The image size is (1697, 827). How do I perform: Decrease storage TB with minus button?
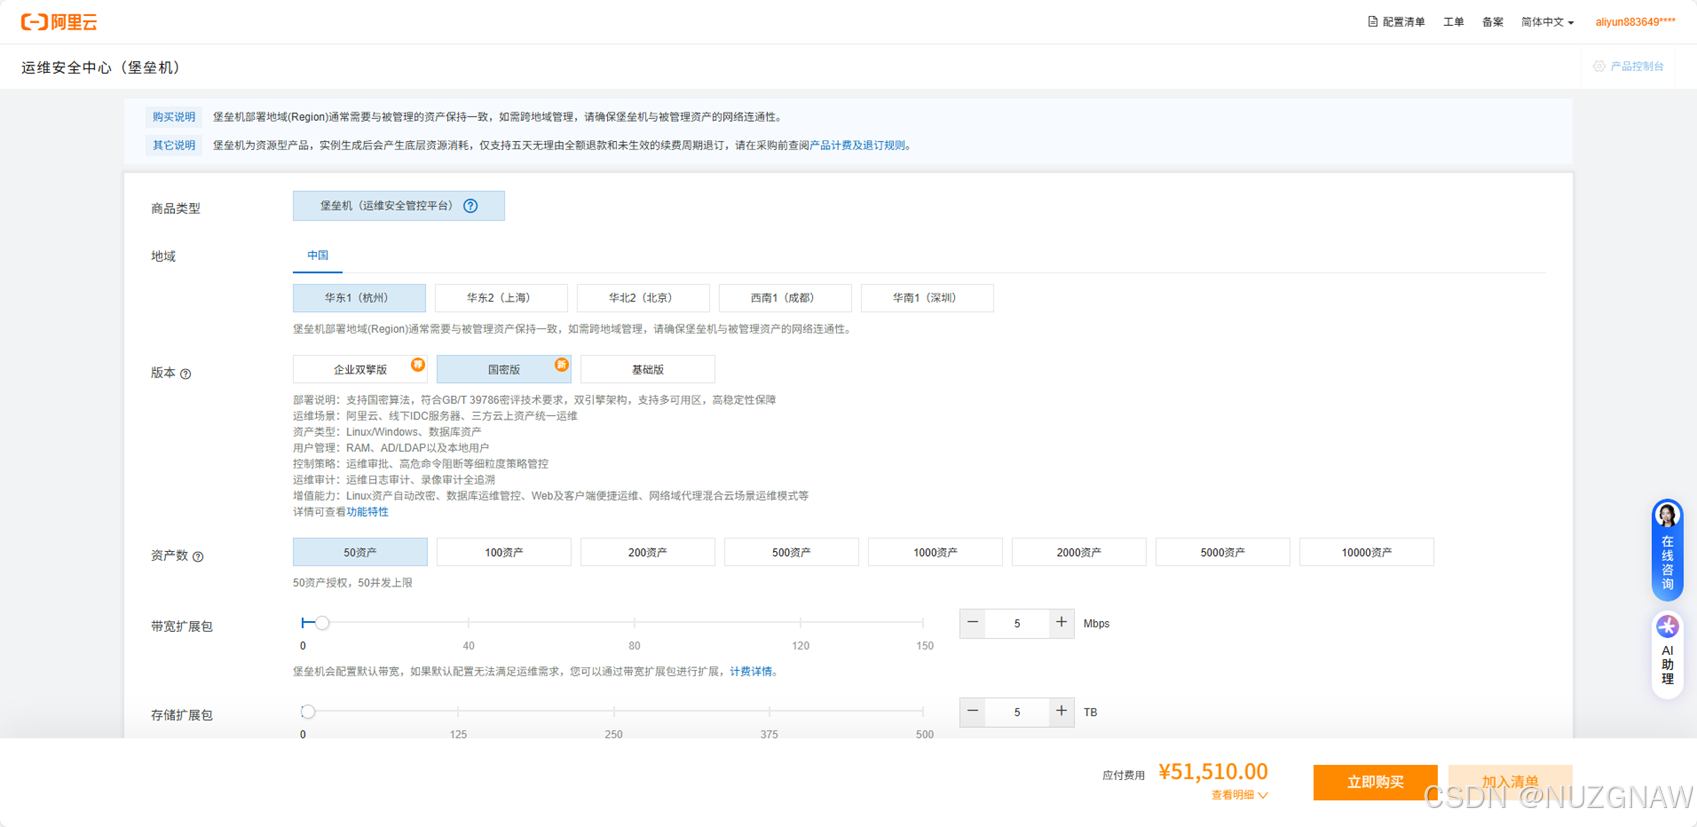point(972,712)
